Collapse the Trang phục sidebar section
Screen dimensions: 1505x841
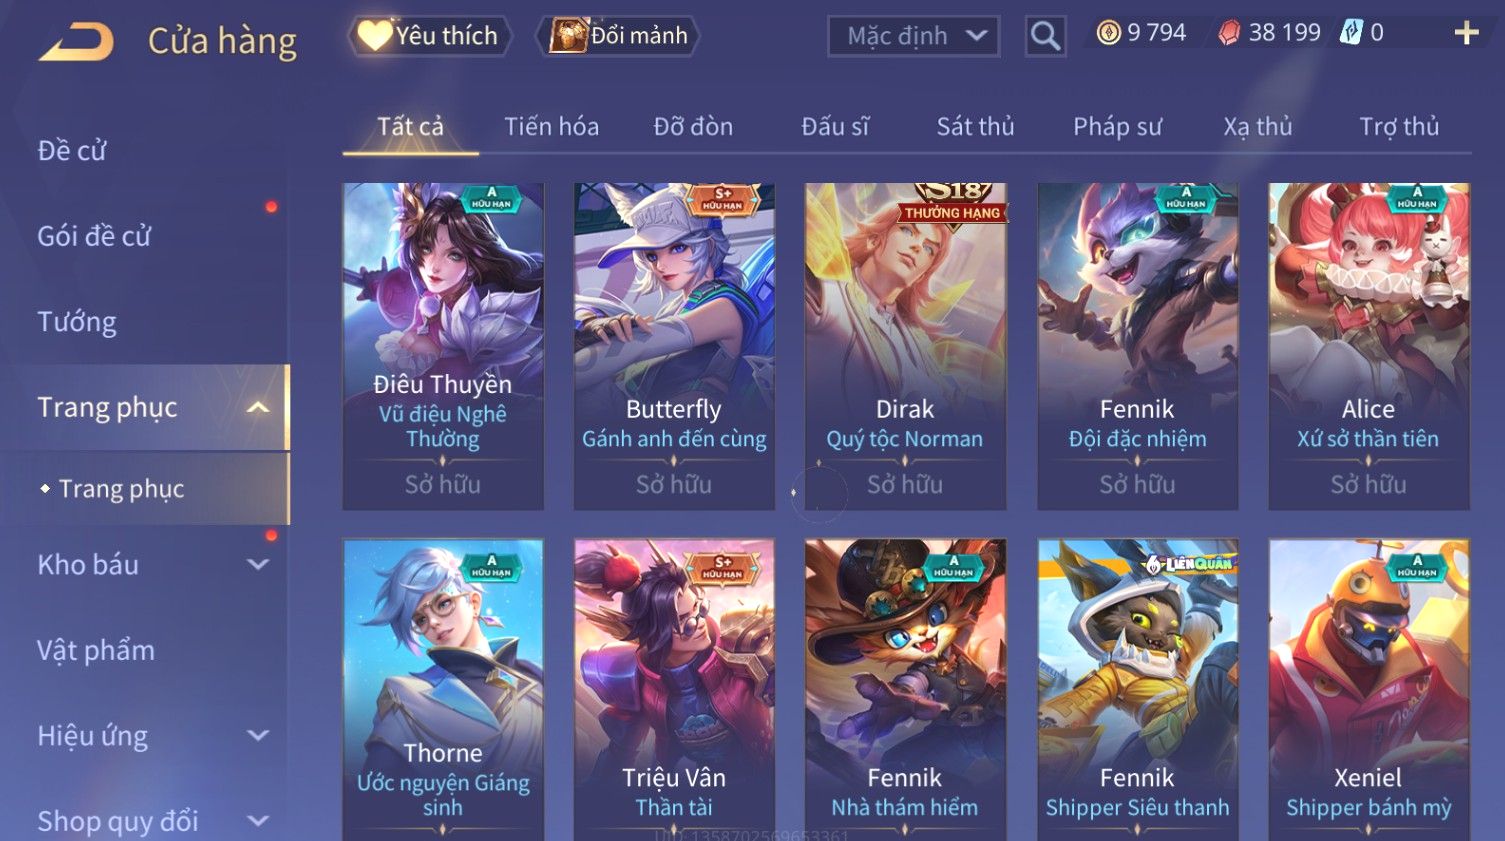pos(258,407)
